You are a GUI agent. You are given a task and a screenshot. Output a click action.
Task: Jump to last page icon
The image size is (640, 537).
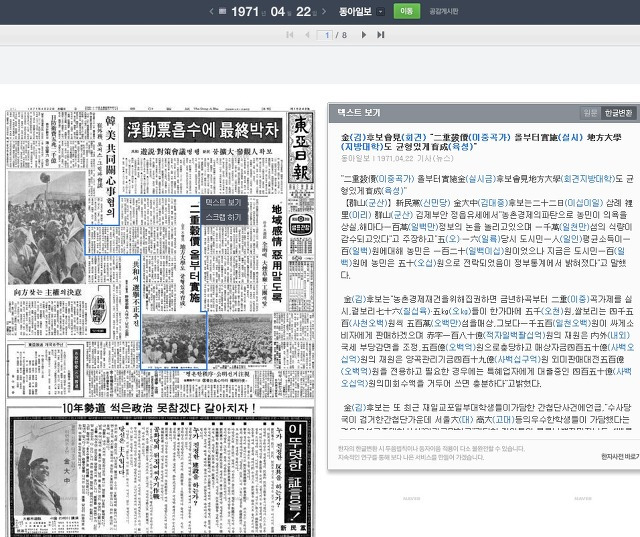click(x=381, y=35)
